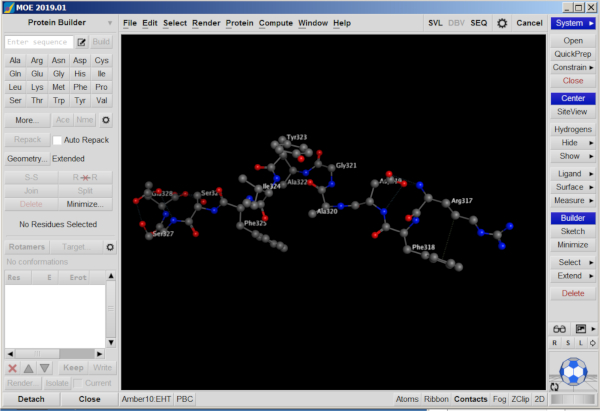Image resolution: width=600 pixels, height=411 pixels.
Task: Click the QuickPrep button
Action: (x=573, y=54)
